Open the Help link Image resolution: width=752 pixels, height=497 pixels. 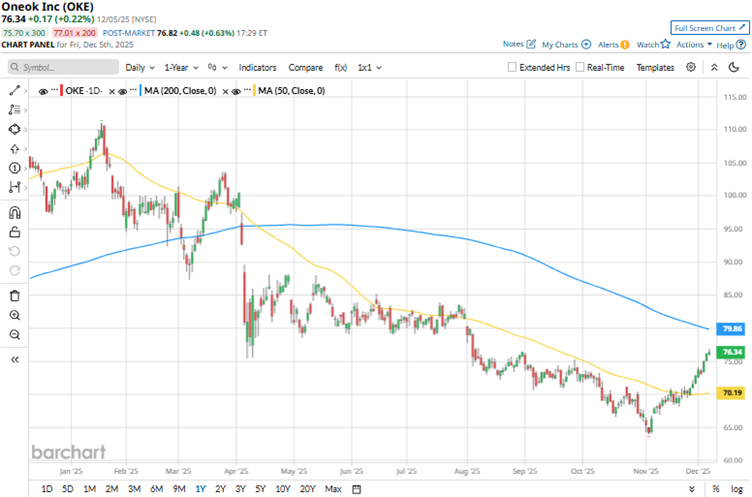pos(731,45)
